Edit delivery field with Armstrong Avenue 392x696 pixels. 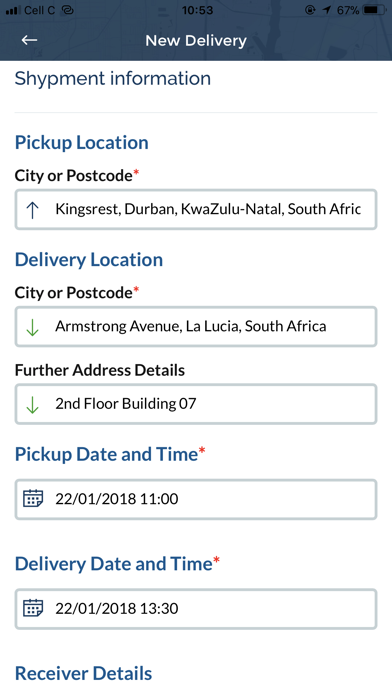[196, 327]
